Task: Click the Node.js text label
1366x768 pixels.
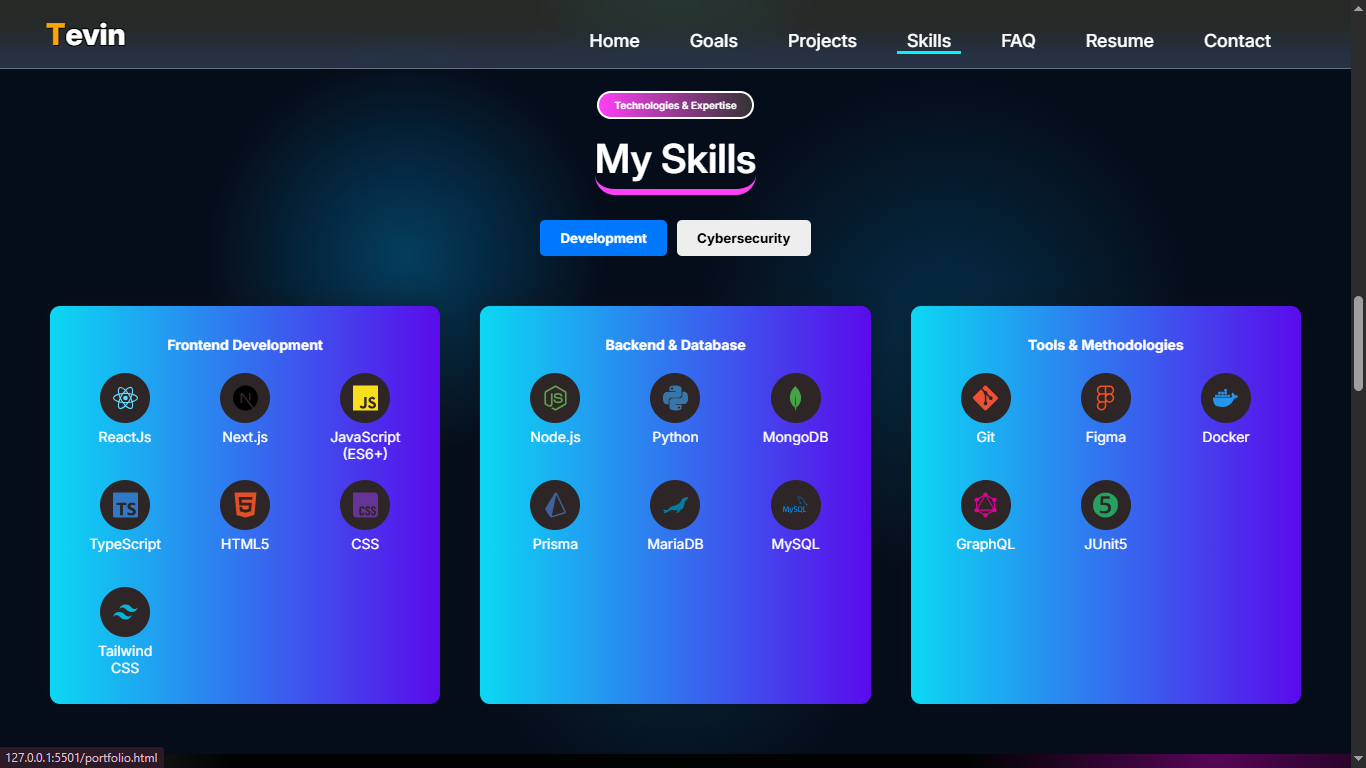Action: [x=555, y=437]
